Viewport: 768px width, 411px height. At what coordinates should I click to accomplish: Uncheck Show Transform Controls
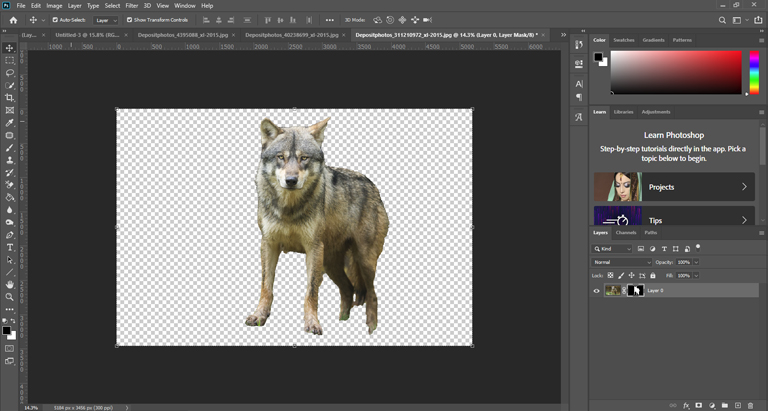click(x=129, y=20)
